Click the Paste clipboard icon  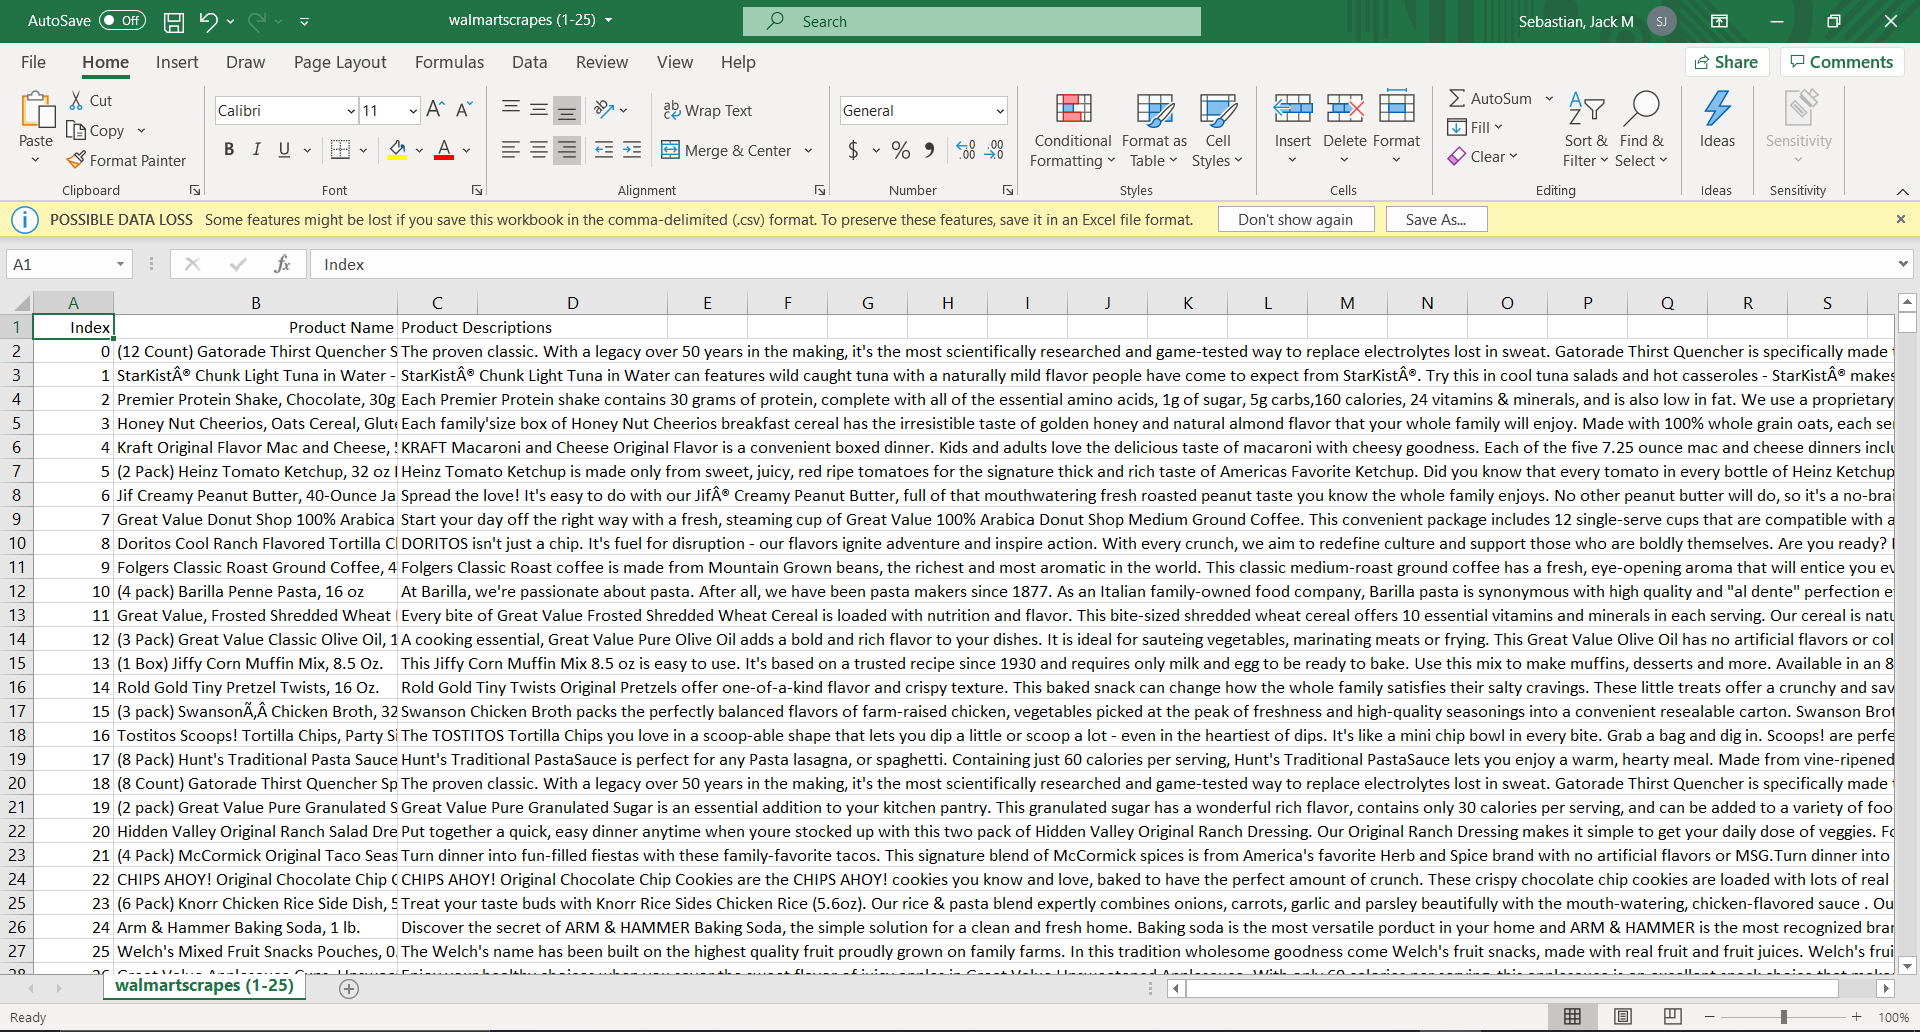(x=36, y=110)
